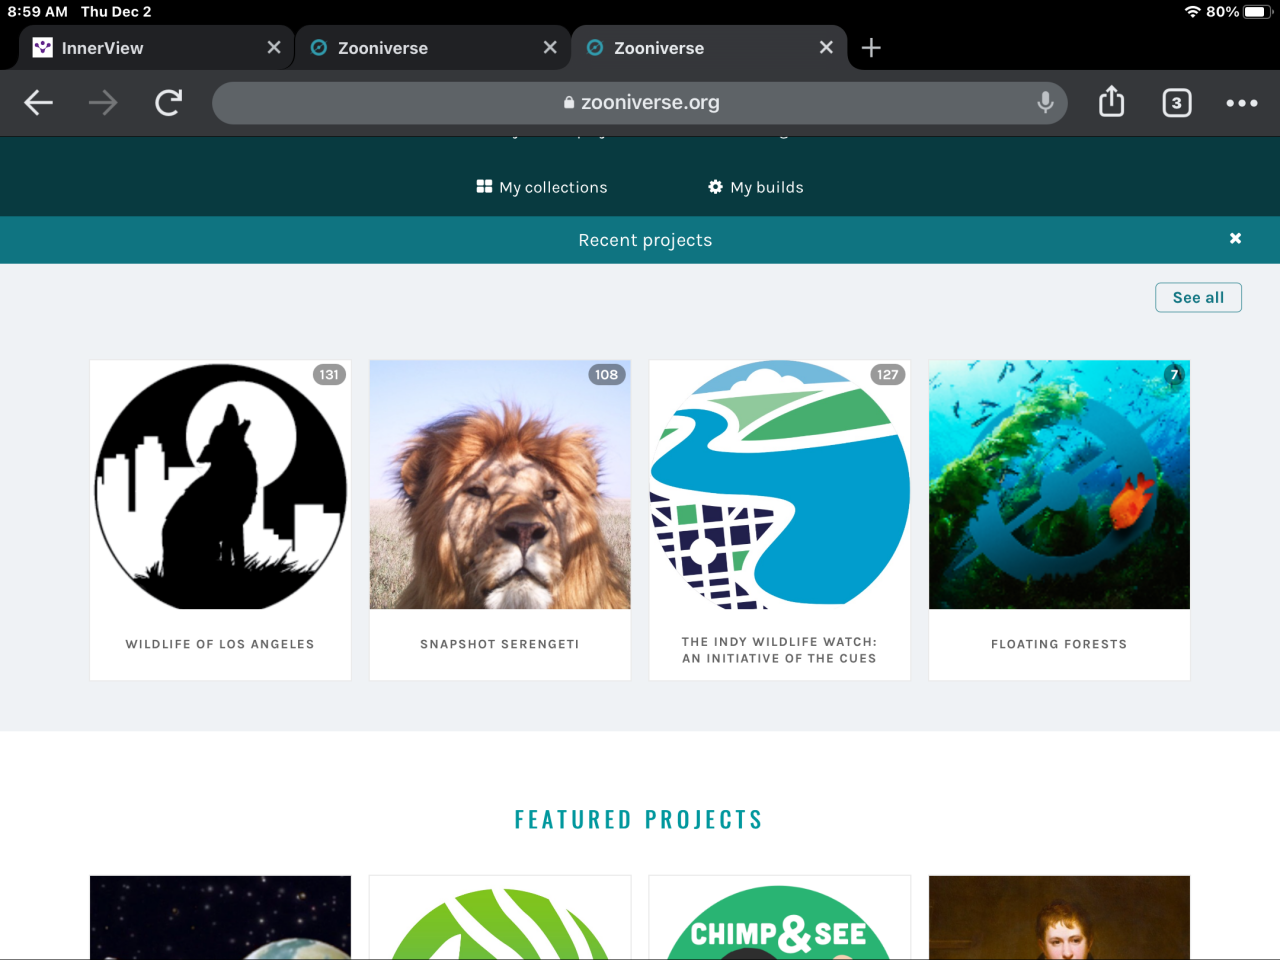Open the Snapshot Serengeti lion thumbnail
1280x960 pixels.
(x=500, y=485)
